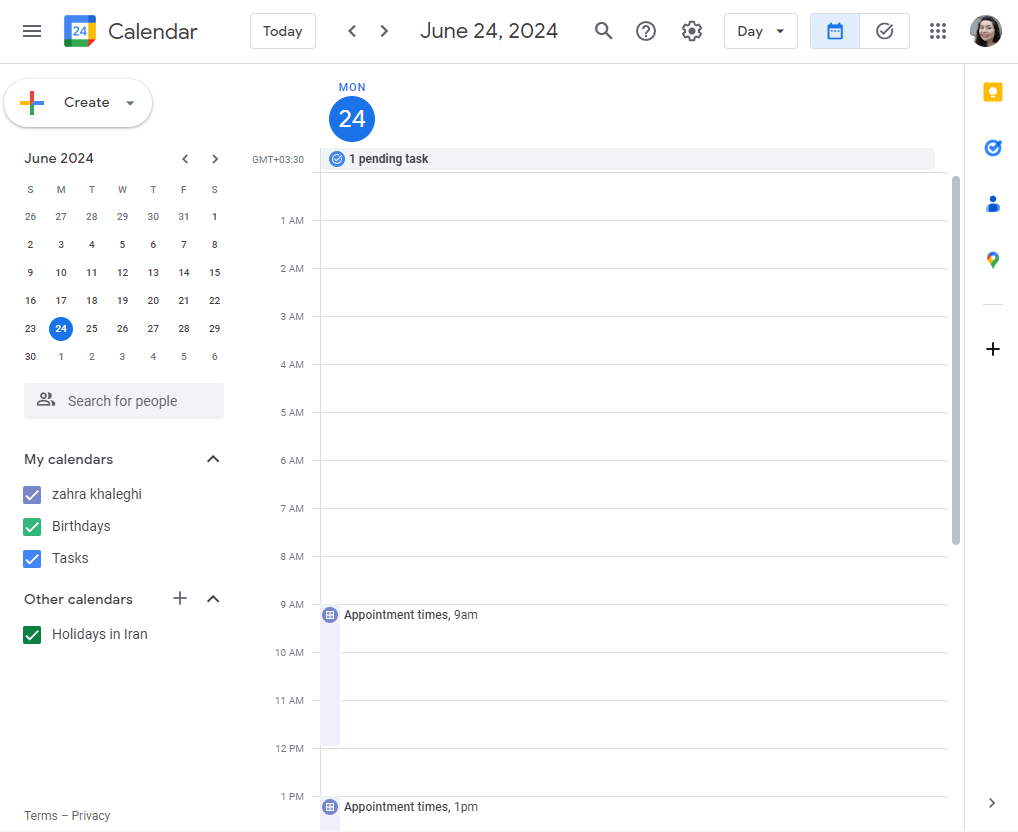Switch to the Tasks view tab
1018x832 pixels.
(x=884, y=31)
